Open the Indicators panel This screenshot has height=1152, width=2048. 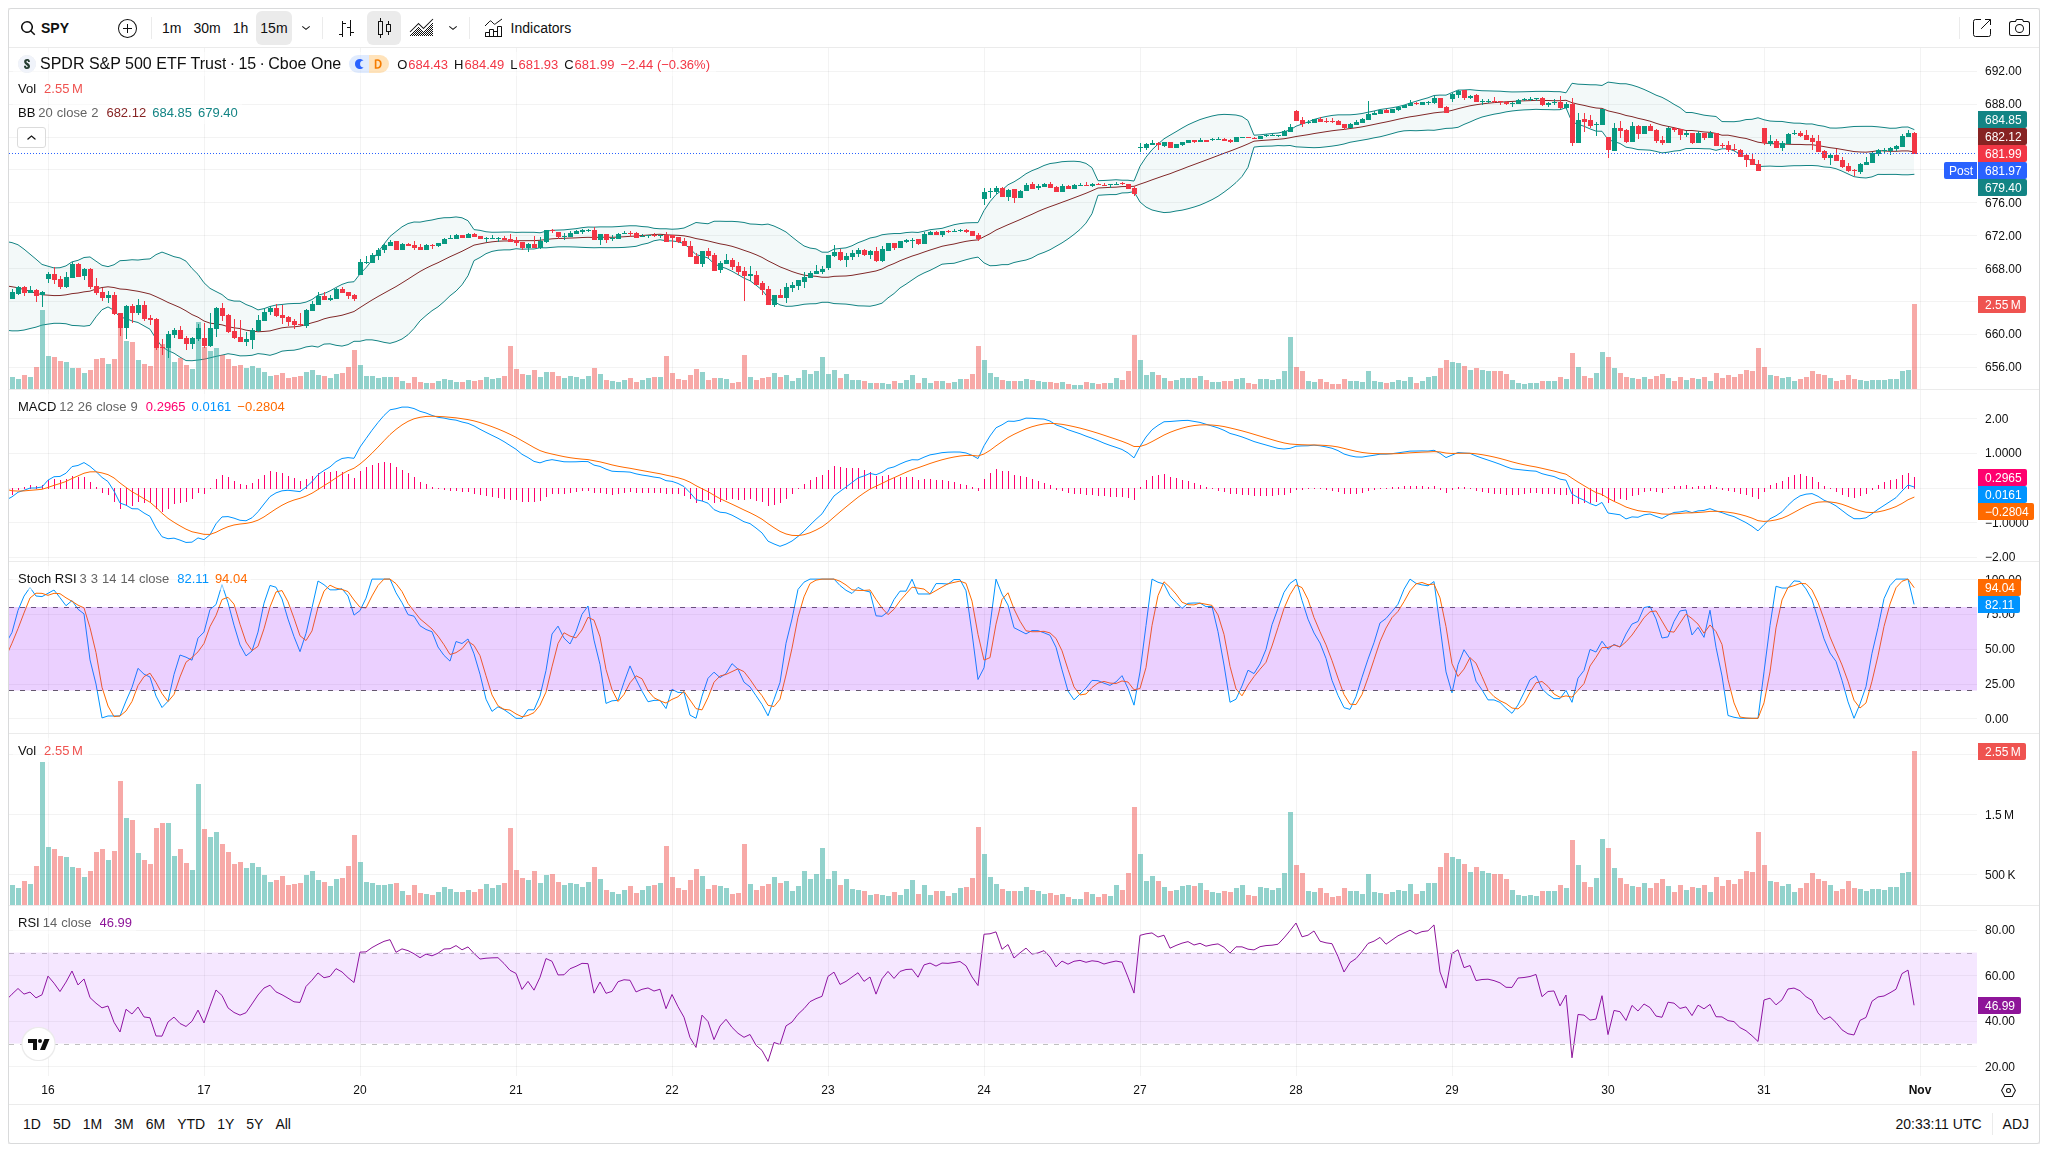tap(527, 28)
